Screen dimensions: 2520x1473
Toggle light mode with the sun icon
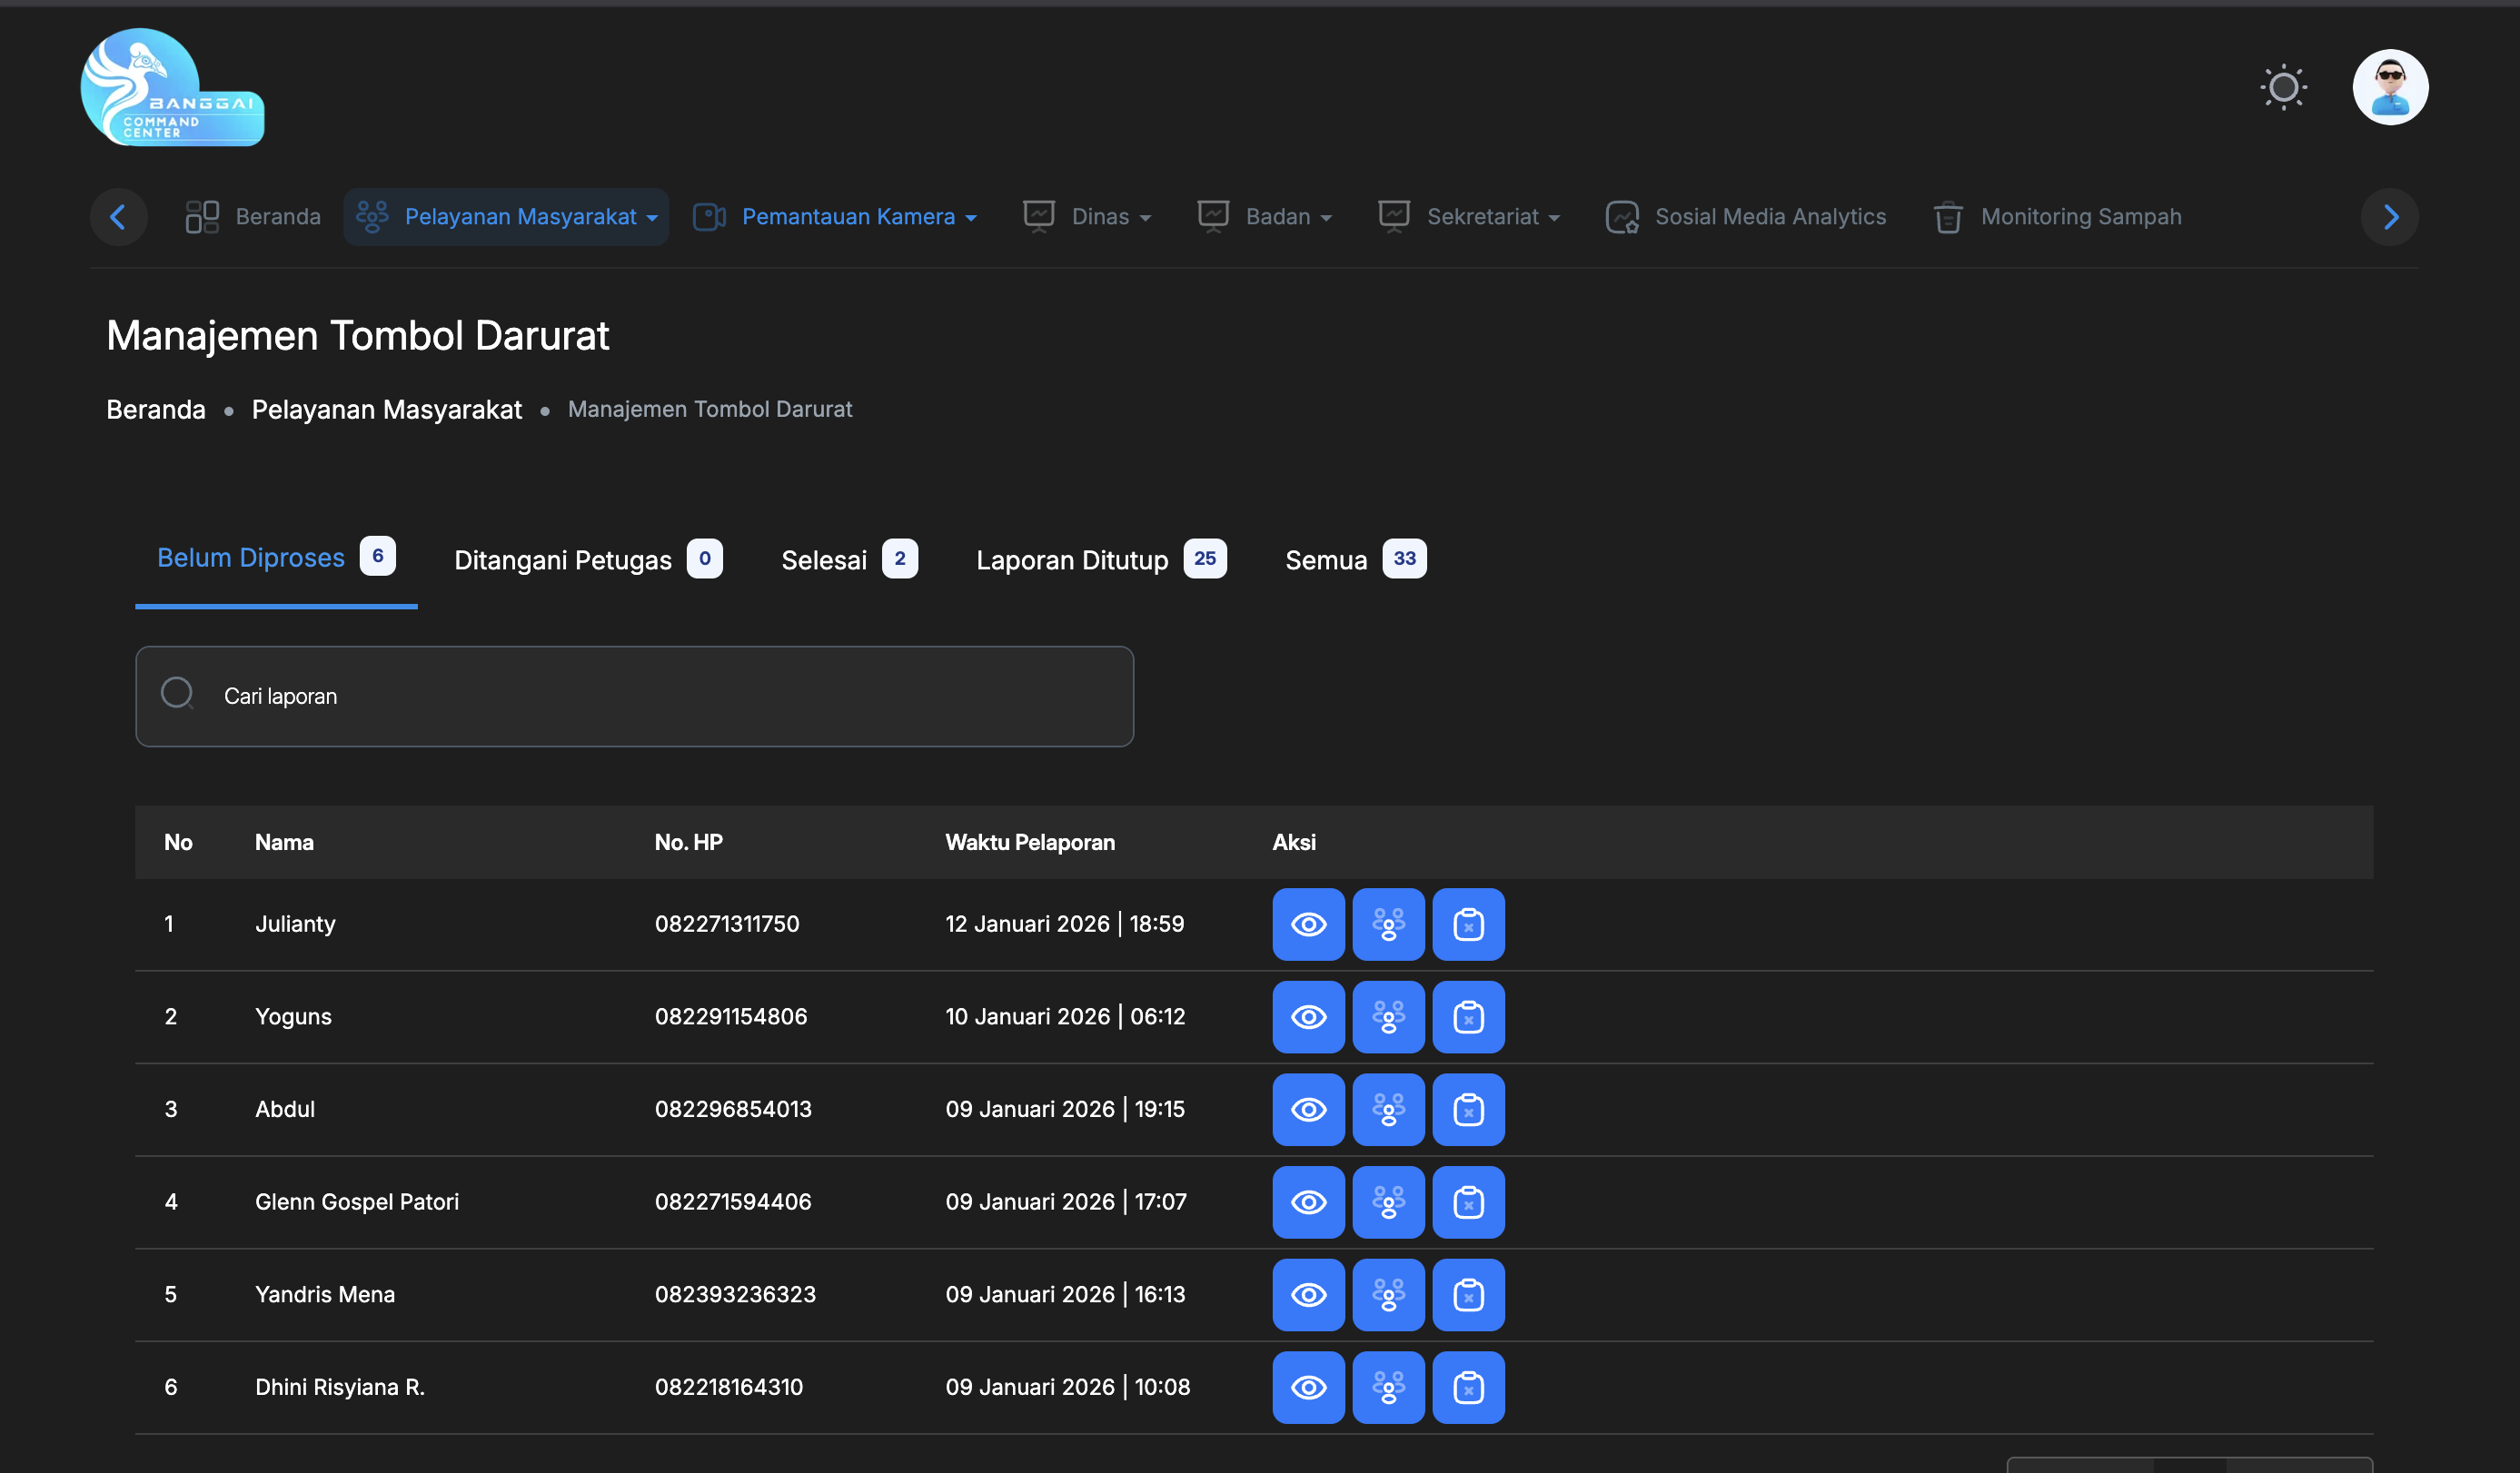[2283, 87]
